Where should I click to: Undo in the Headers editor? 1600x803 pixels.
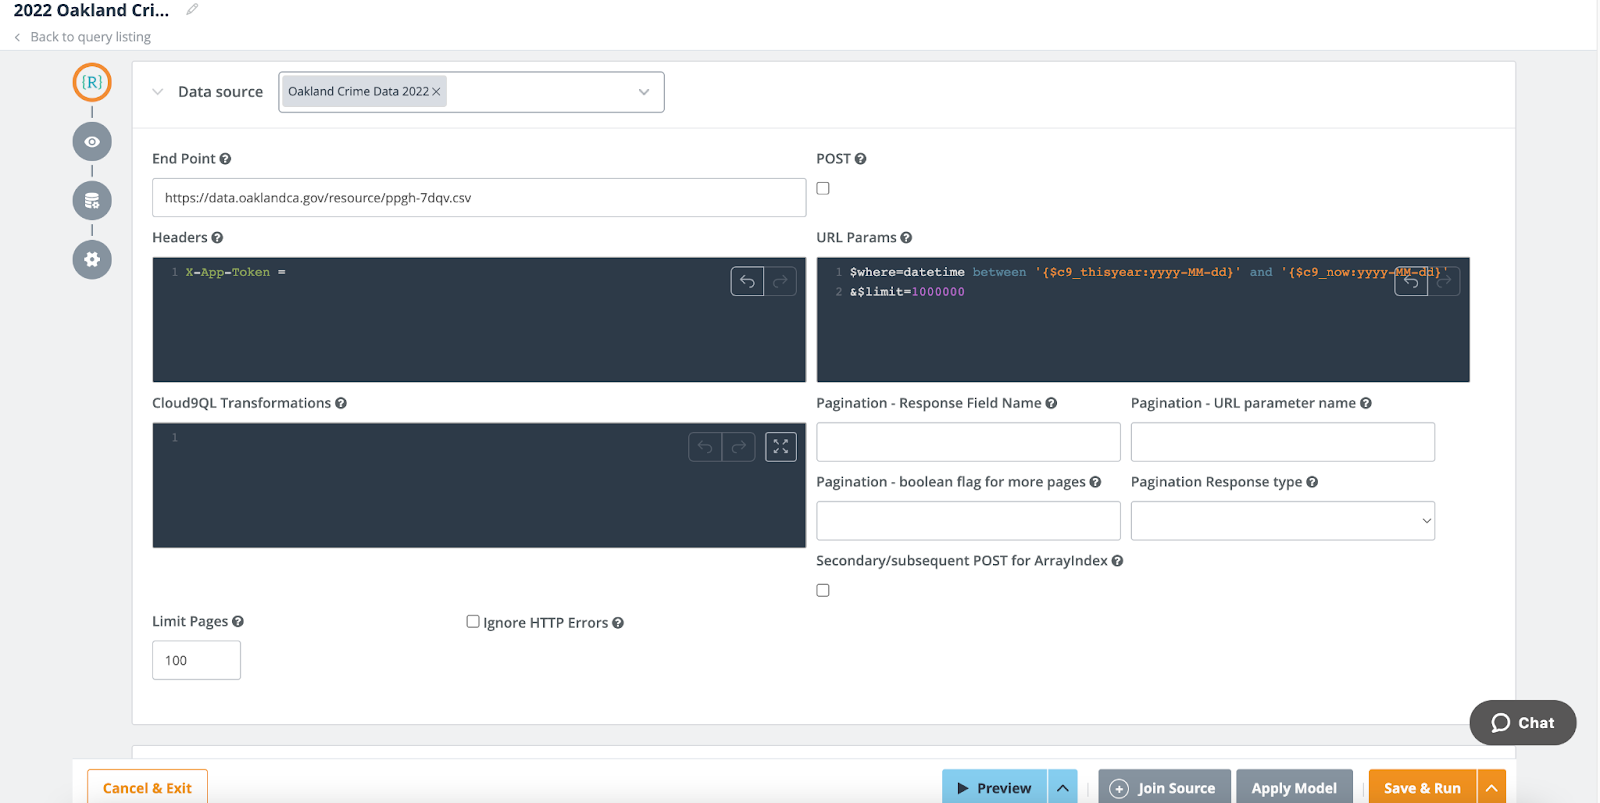[x=747, y=281]
